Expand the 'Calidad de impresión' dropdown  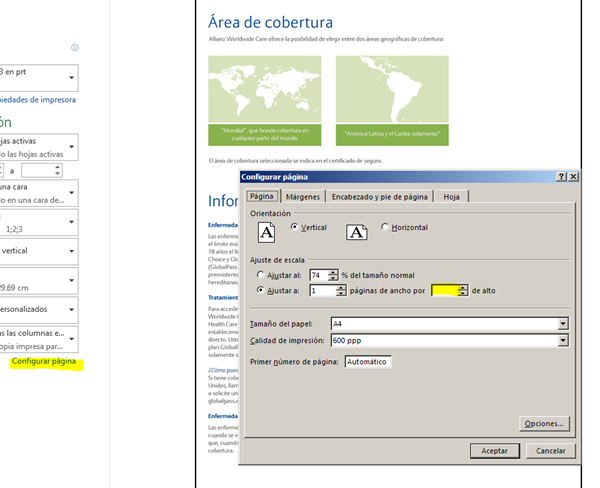pyautogui.click(x=563, y=341)
